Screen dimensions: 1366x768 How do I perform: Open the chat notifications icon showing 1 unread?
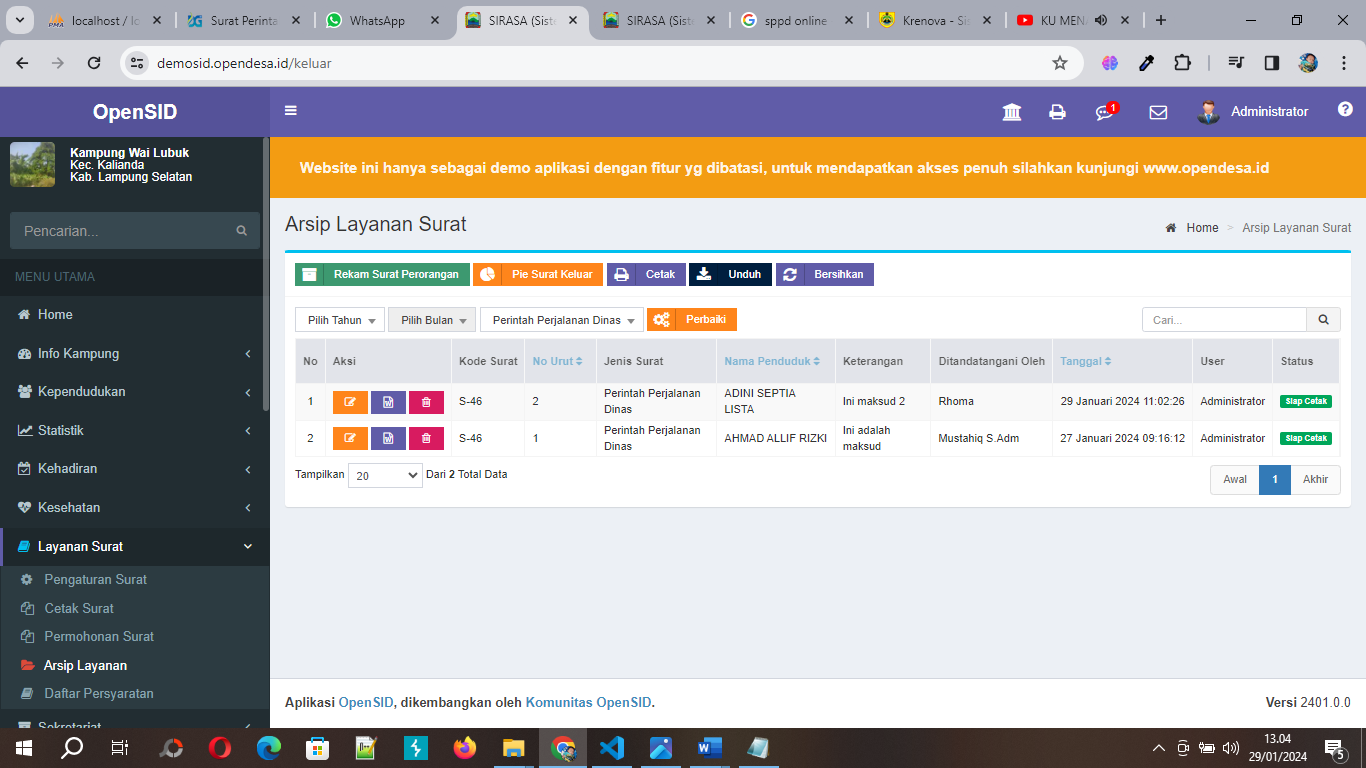(x=1104, y=111)
